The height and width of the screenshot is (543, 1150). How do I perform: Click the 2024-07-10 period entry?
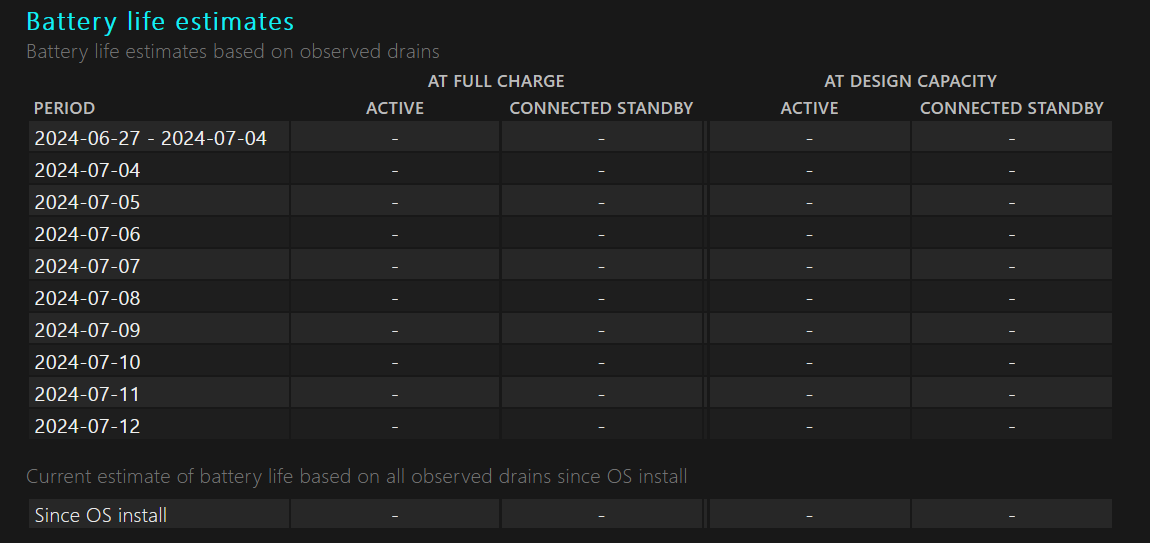pyautogui.click(x=88, y=362)
